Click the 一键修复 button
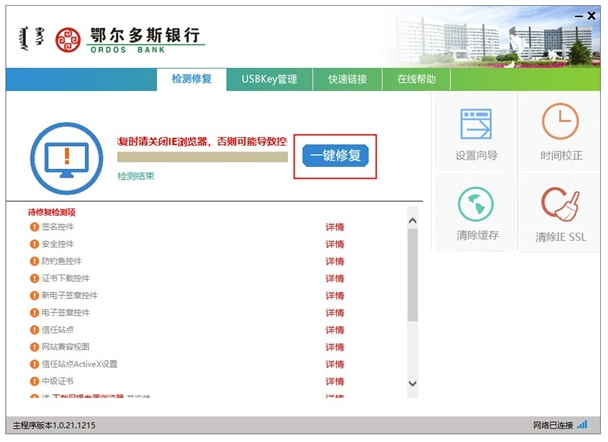The width and height of the screenshot is (608, 442). [x=335, y=155]
